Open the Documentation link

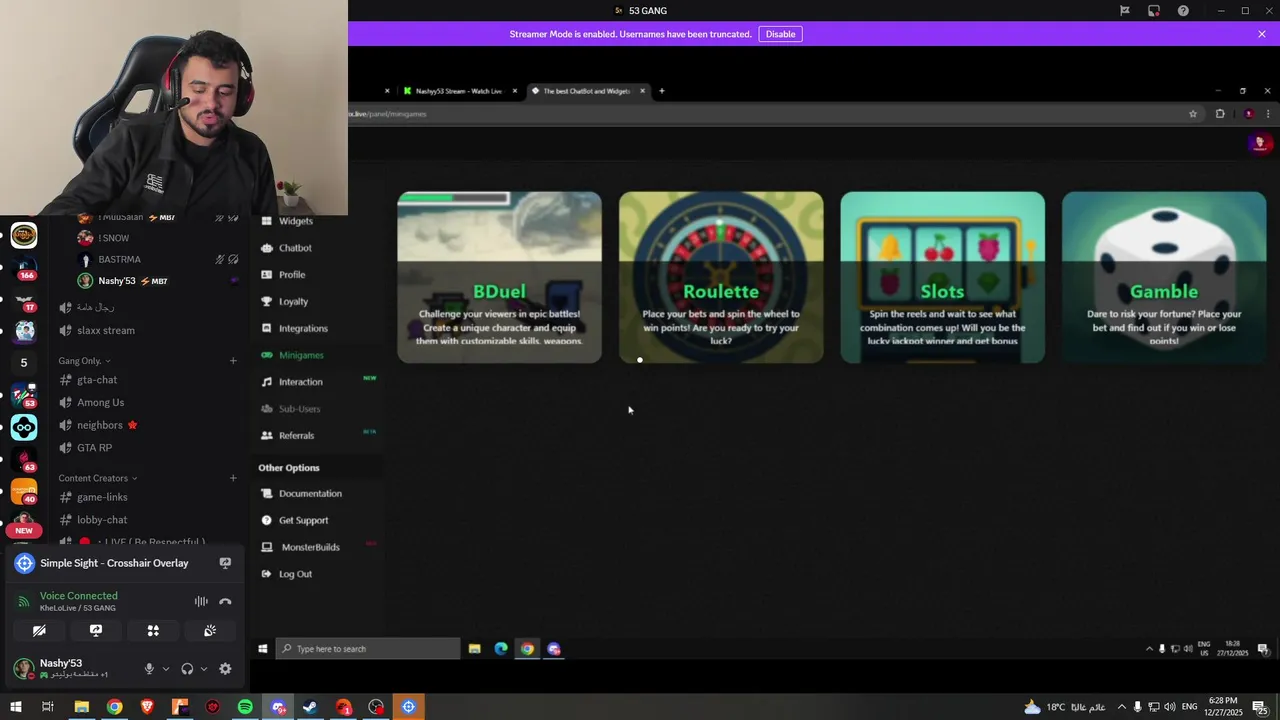pyautogui.click(x=310, y=494)
